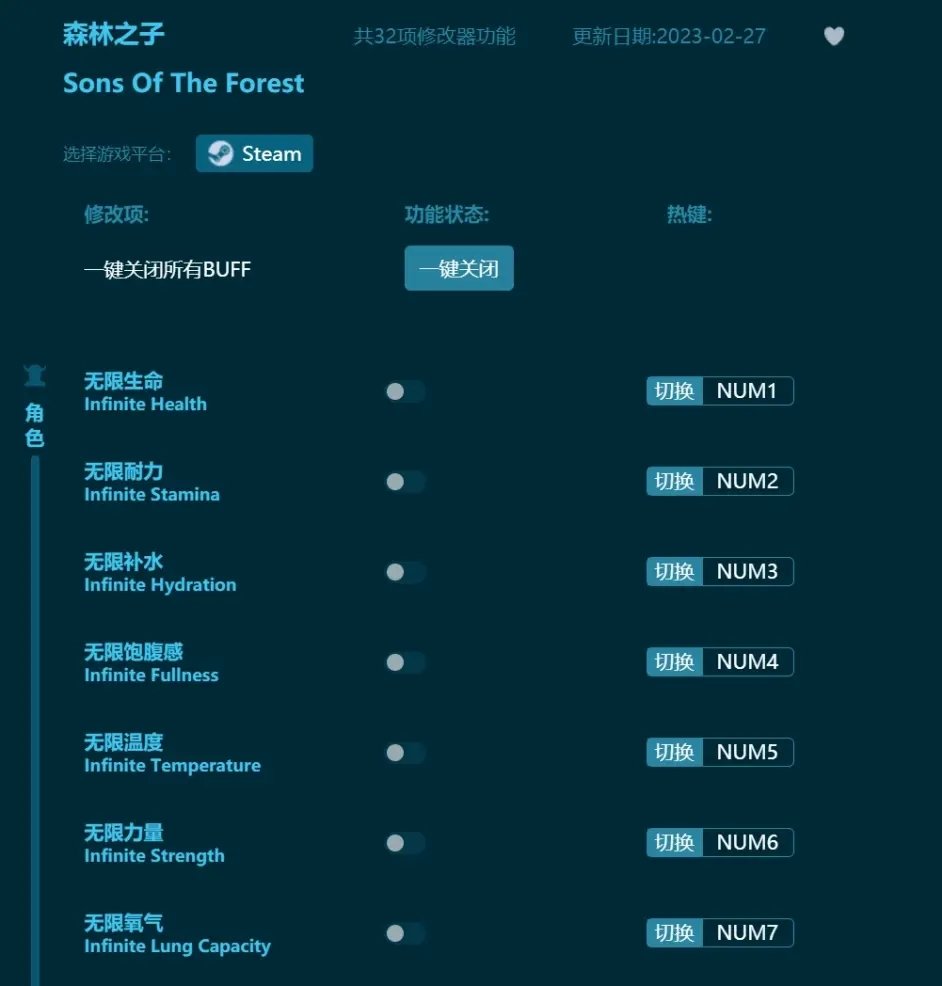Enable Infinite Temperature toggle
Viewport: 942px width, 986px height.
click(x=406, y=753)
